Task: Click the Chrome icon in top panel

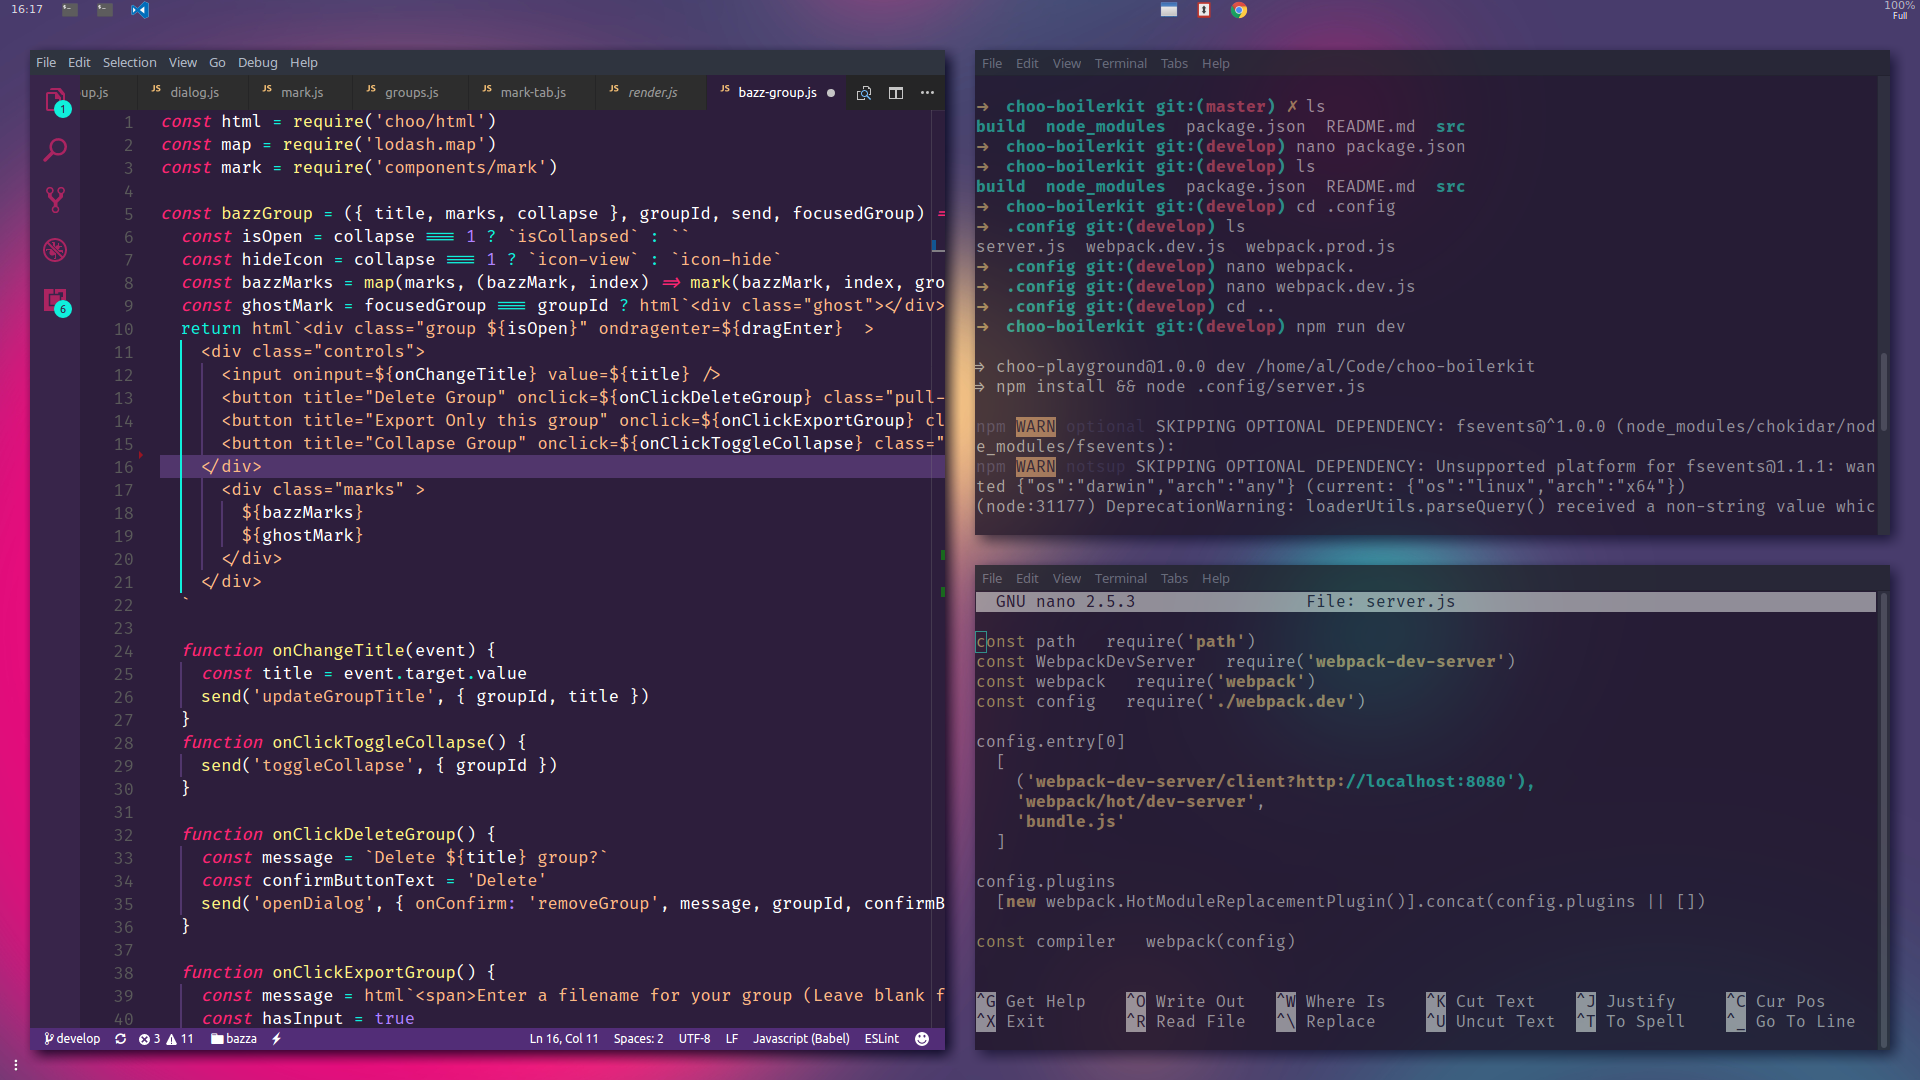Action: pos(1239,10)
